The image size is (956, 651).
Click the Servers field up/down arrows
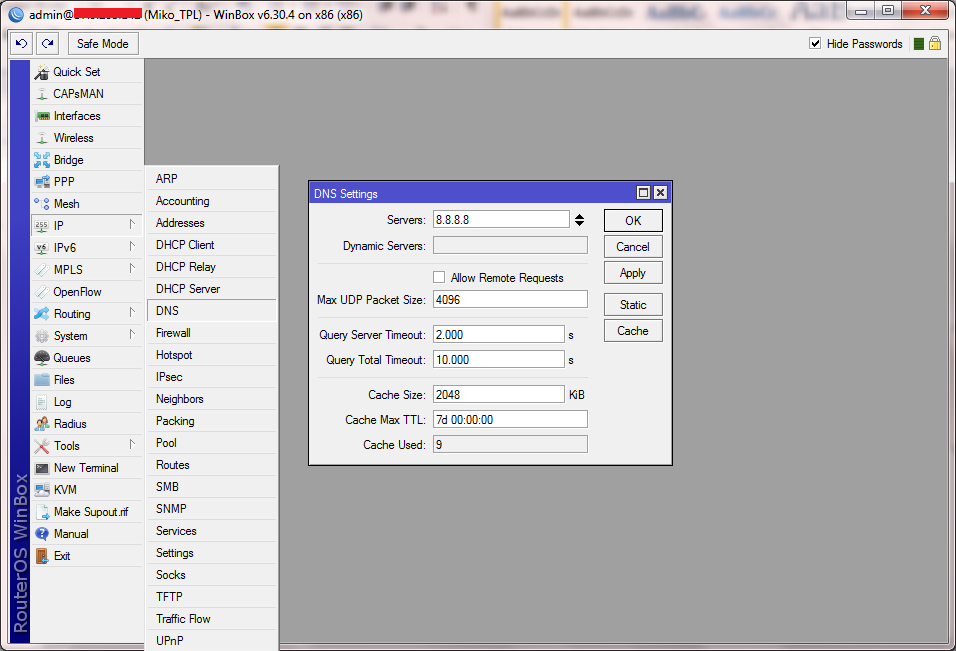point(579,220)
